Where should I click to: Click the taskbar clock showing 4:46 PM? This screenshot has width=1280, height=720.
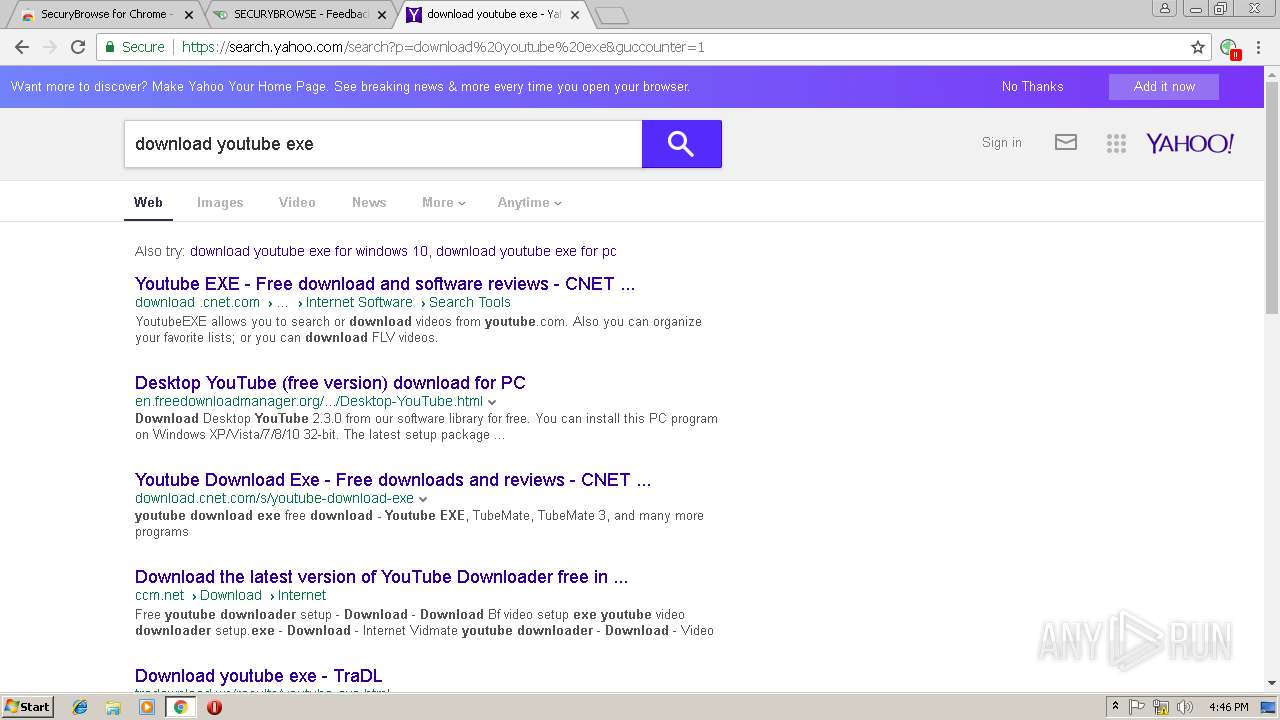click(1228, 707)
